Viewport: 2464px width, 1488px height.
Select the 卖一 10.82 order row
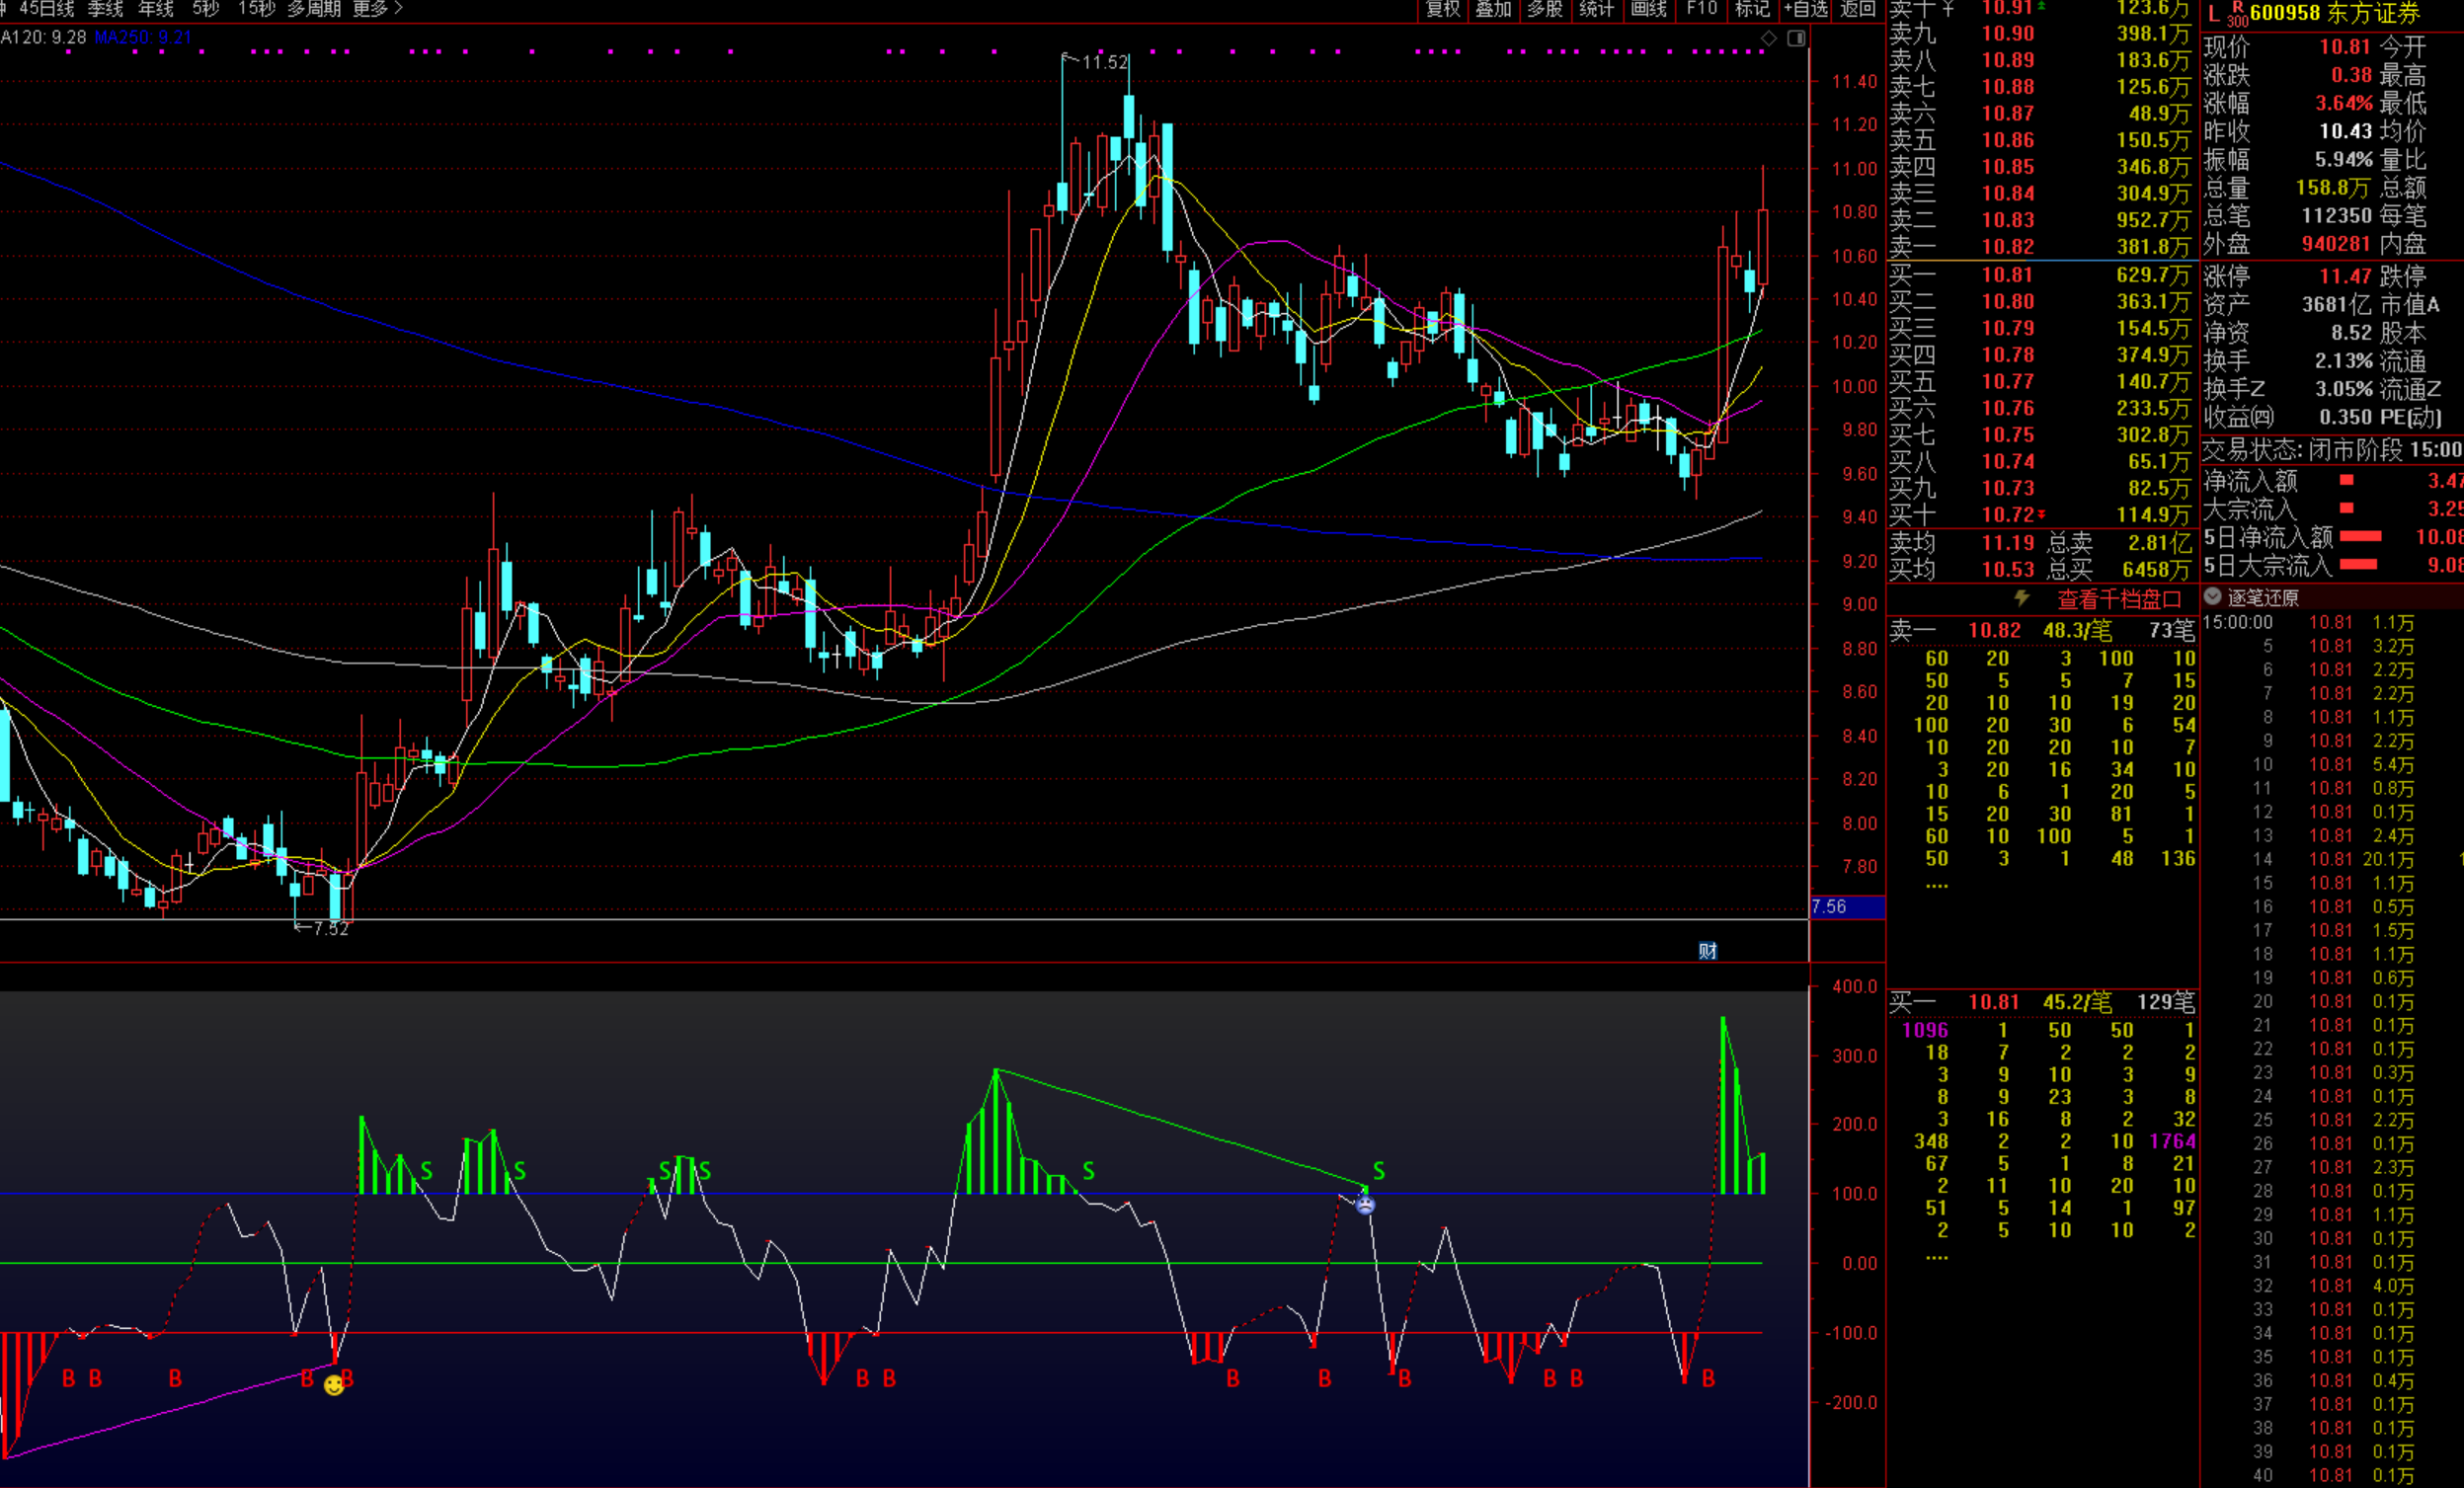2040,246
